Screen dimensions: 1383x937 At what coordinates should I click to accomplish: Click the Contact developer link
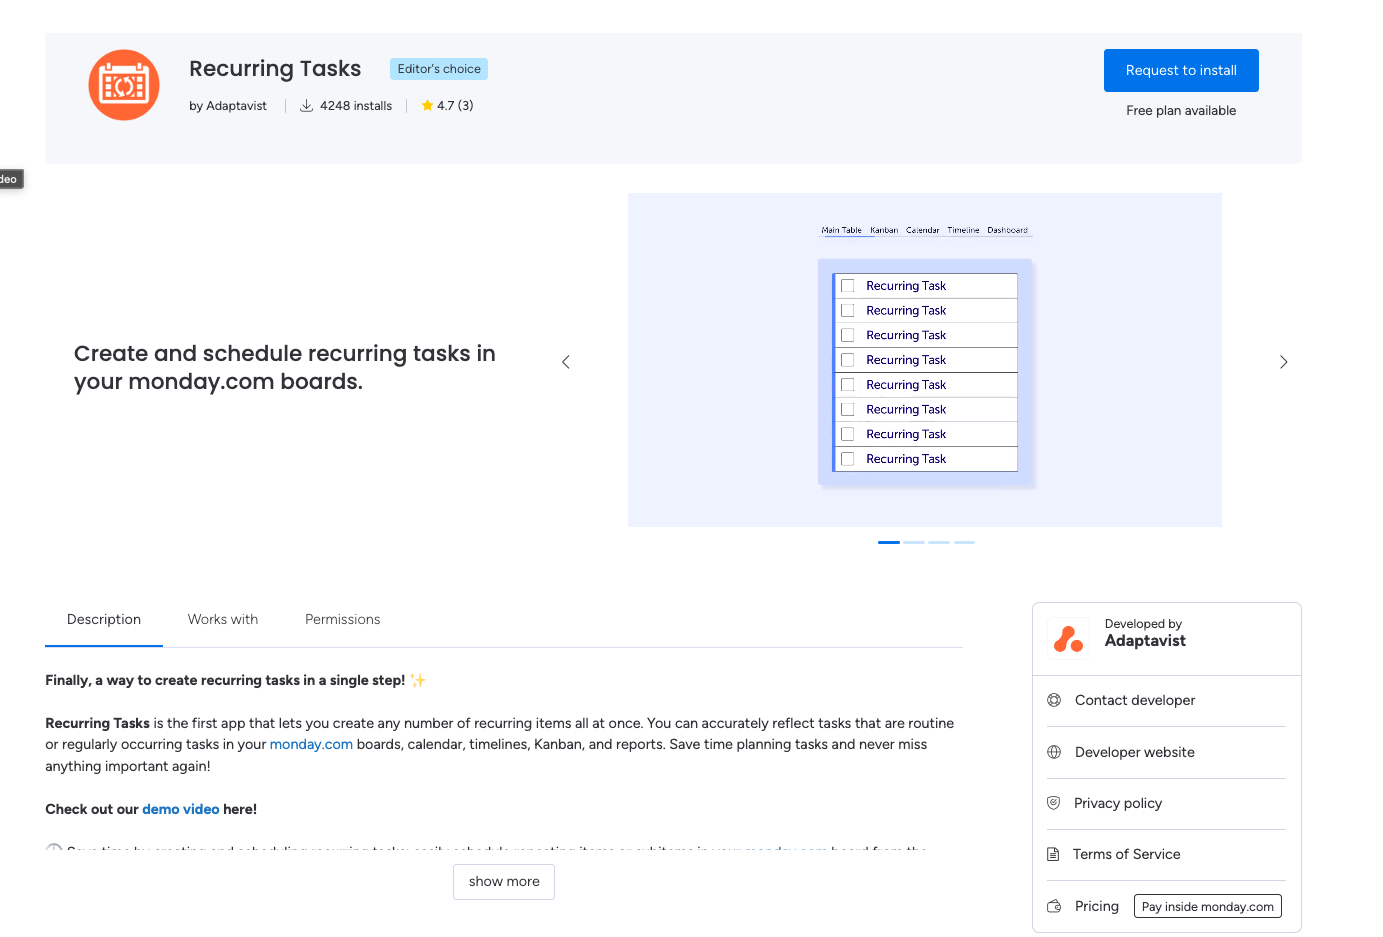pyautogui.click(x=1135, y=700)
